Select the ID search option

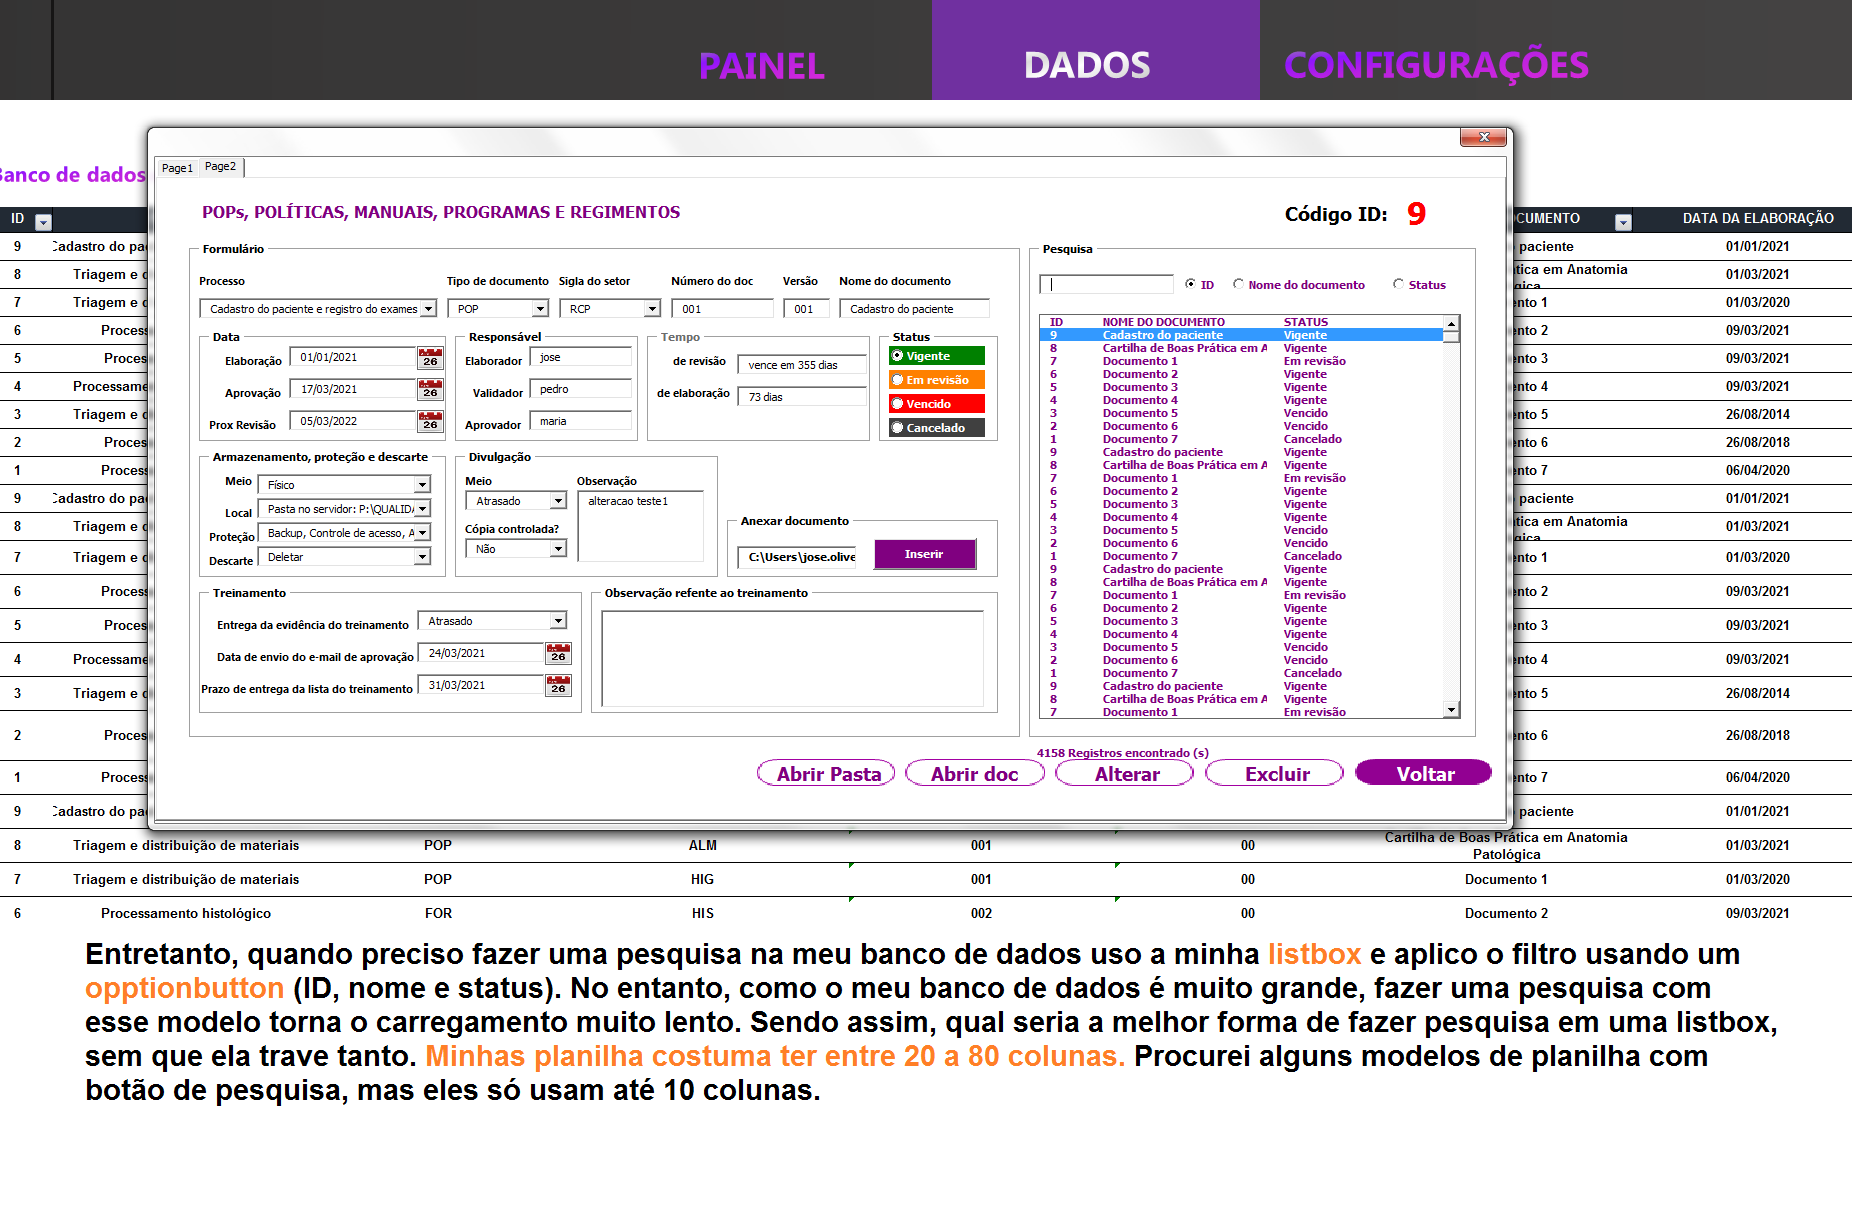pos(1200,285)
